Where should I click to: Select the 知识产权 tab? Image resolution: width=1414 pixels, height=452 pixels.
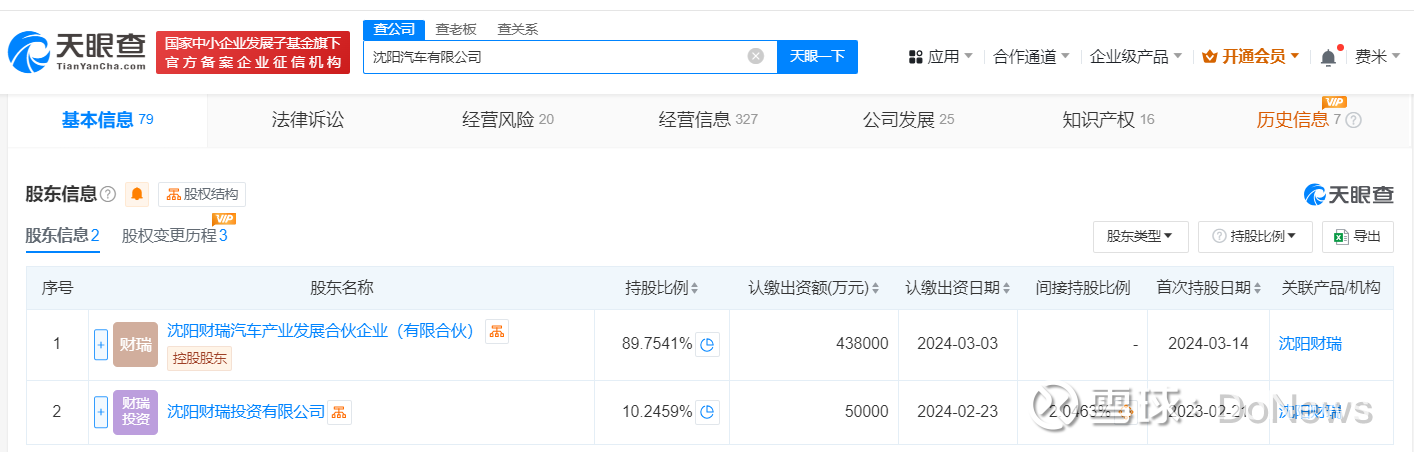[1108, 120]
